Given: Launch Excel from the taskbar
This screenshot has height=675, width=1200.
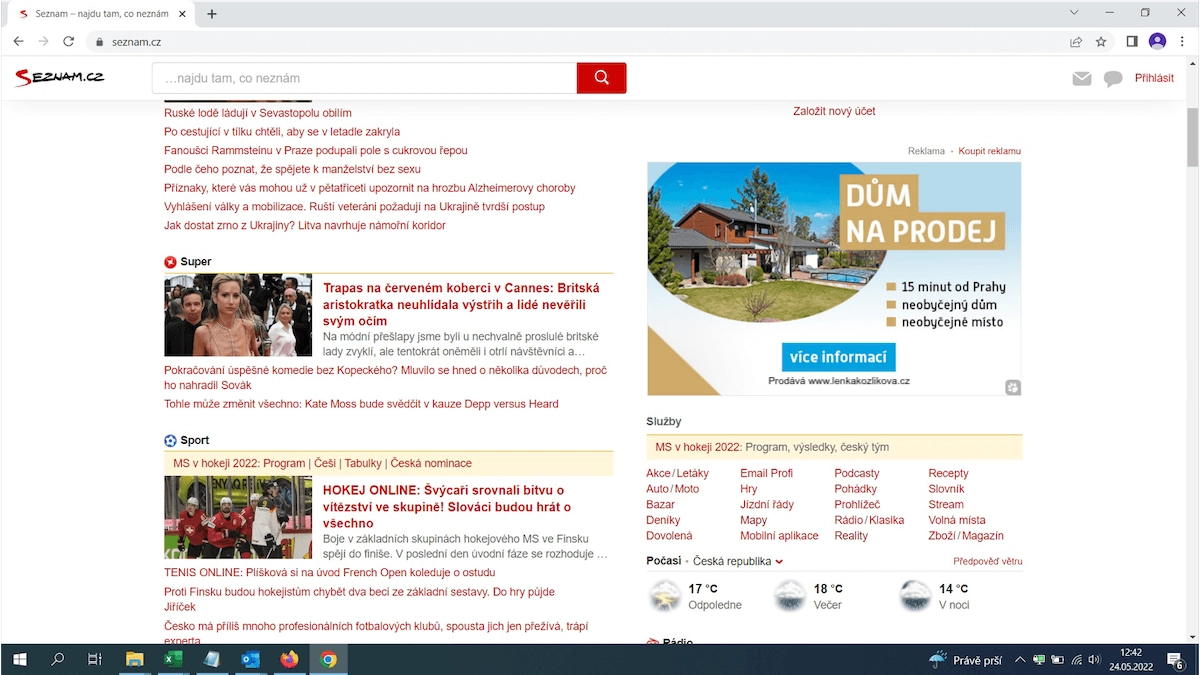Looking at the screenshot, I should pyautogui.click(x=173, y=659).
